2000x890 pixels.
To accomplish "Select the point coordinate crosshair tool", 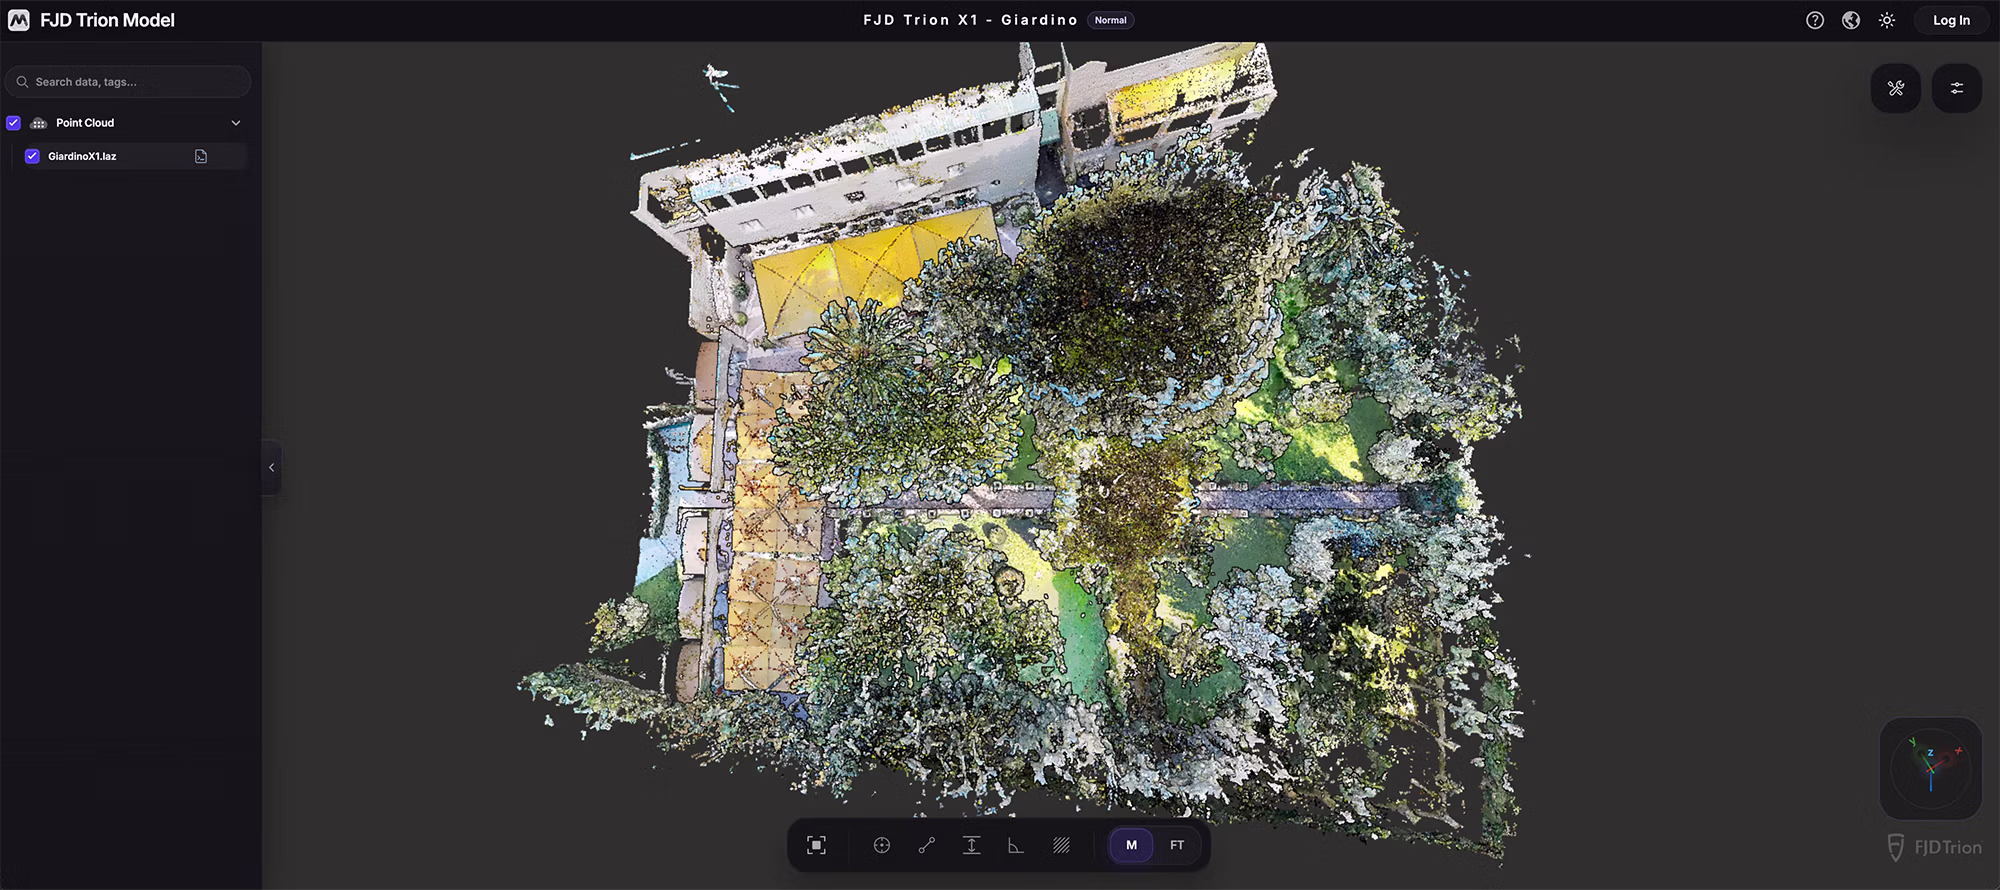I will (882, 845).
